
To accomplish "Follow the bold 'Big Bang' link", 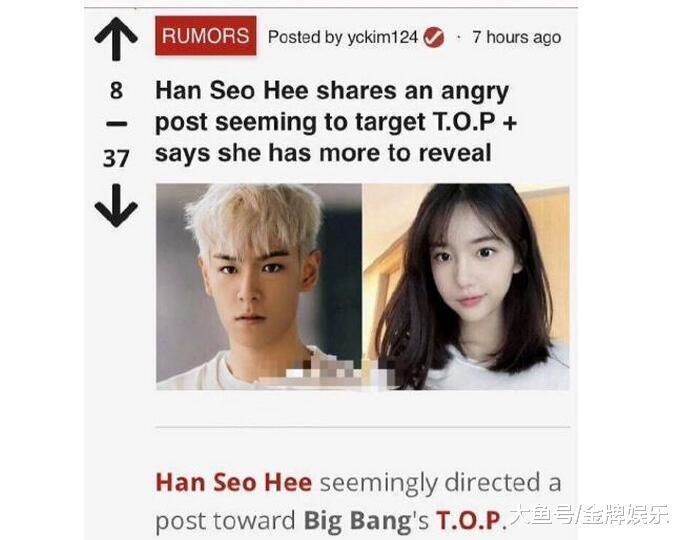I will 357,521.
